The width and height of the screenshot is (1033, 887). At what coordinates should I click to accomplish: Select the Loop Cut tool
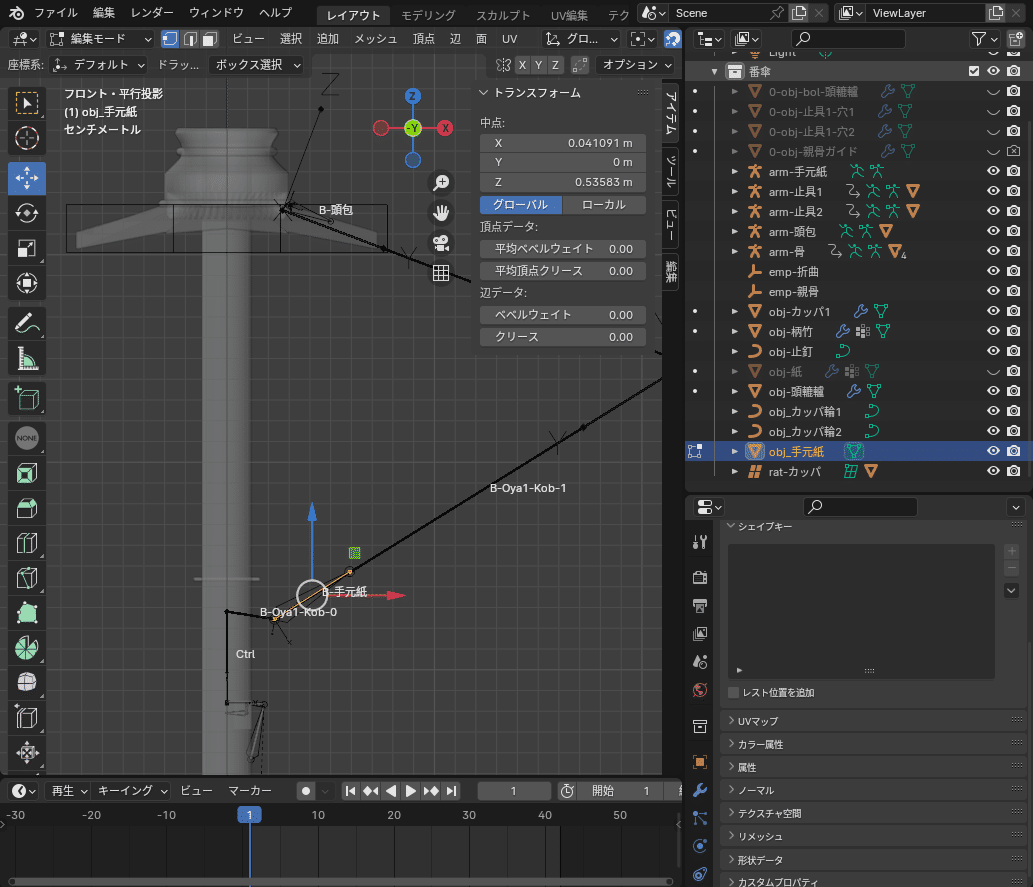click(27, 578)
